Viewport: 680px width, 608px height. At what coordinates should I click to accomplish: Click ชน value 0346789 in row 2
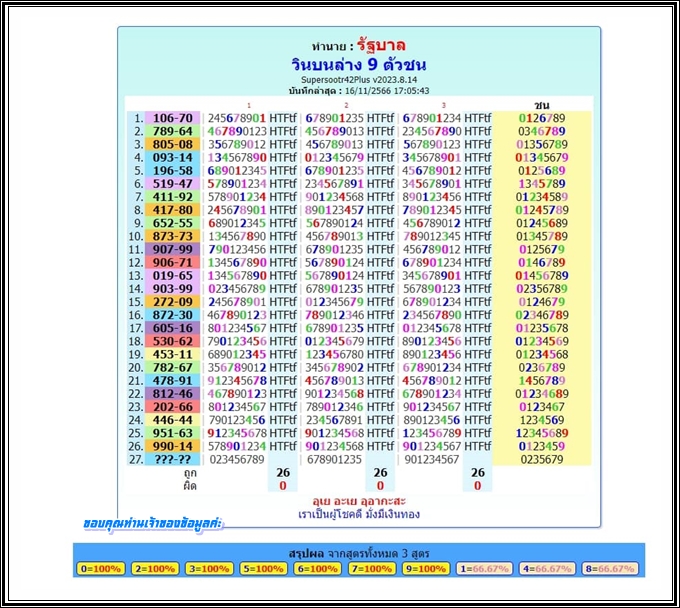pos(542,131)
